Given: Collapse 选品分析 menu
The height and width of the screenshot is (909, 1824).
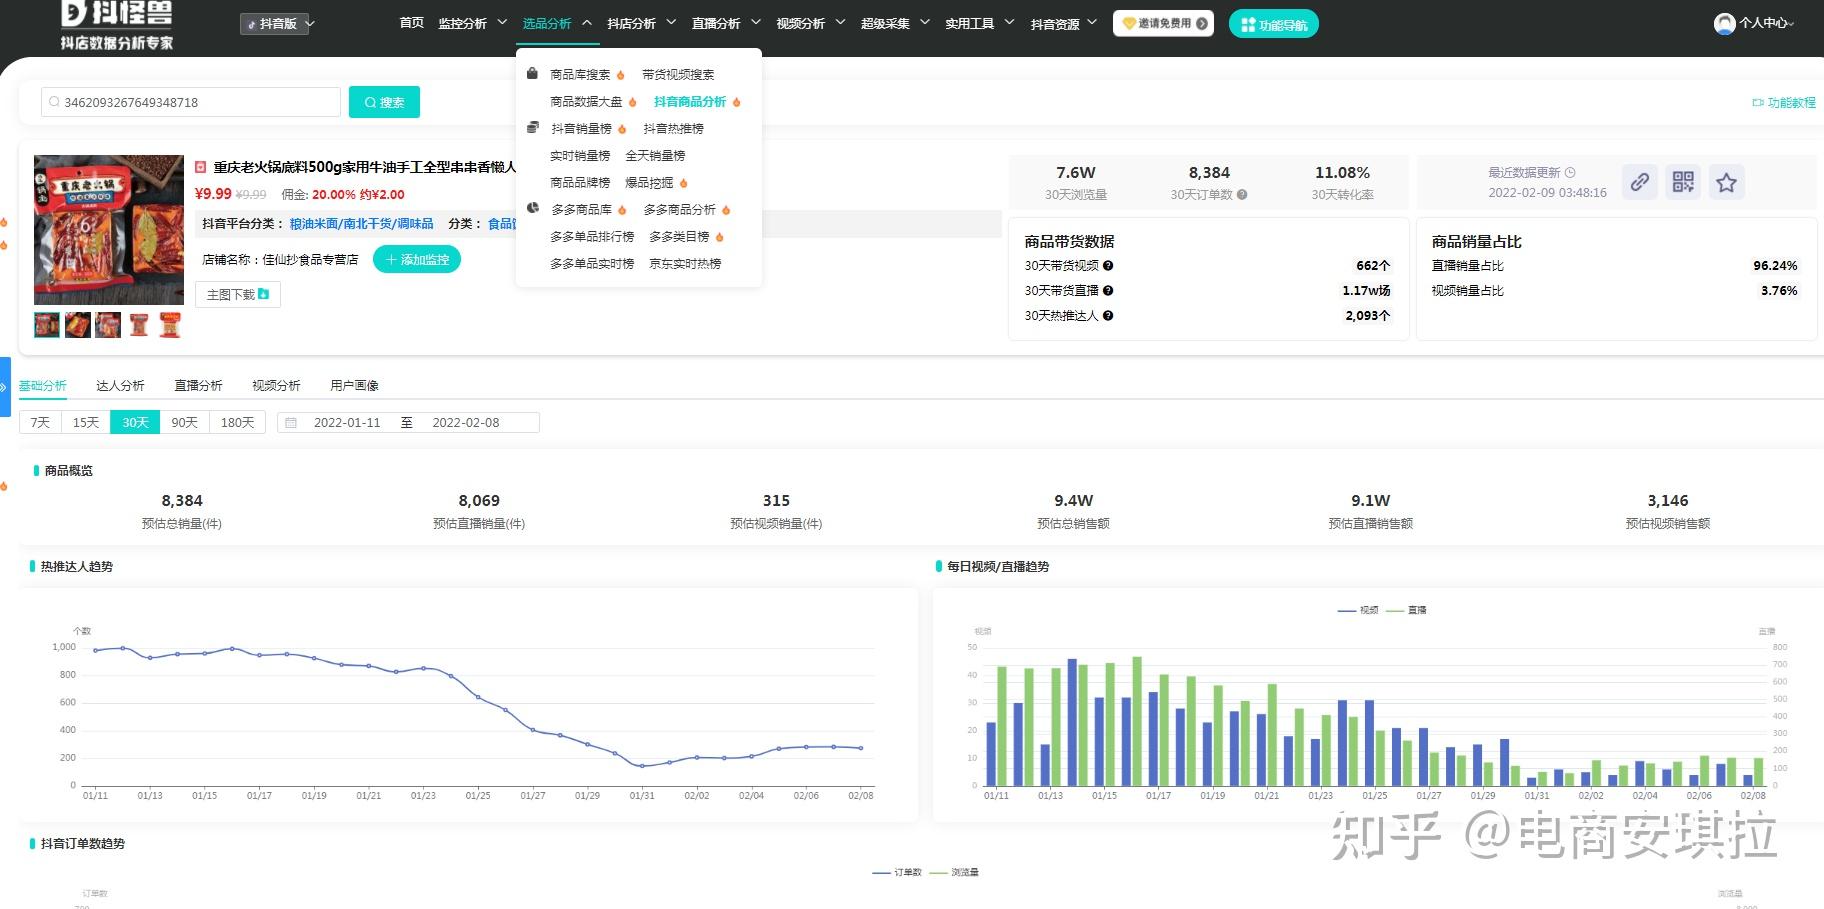Looking at the screenshot, I should 557,23.
